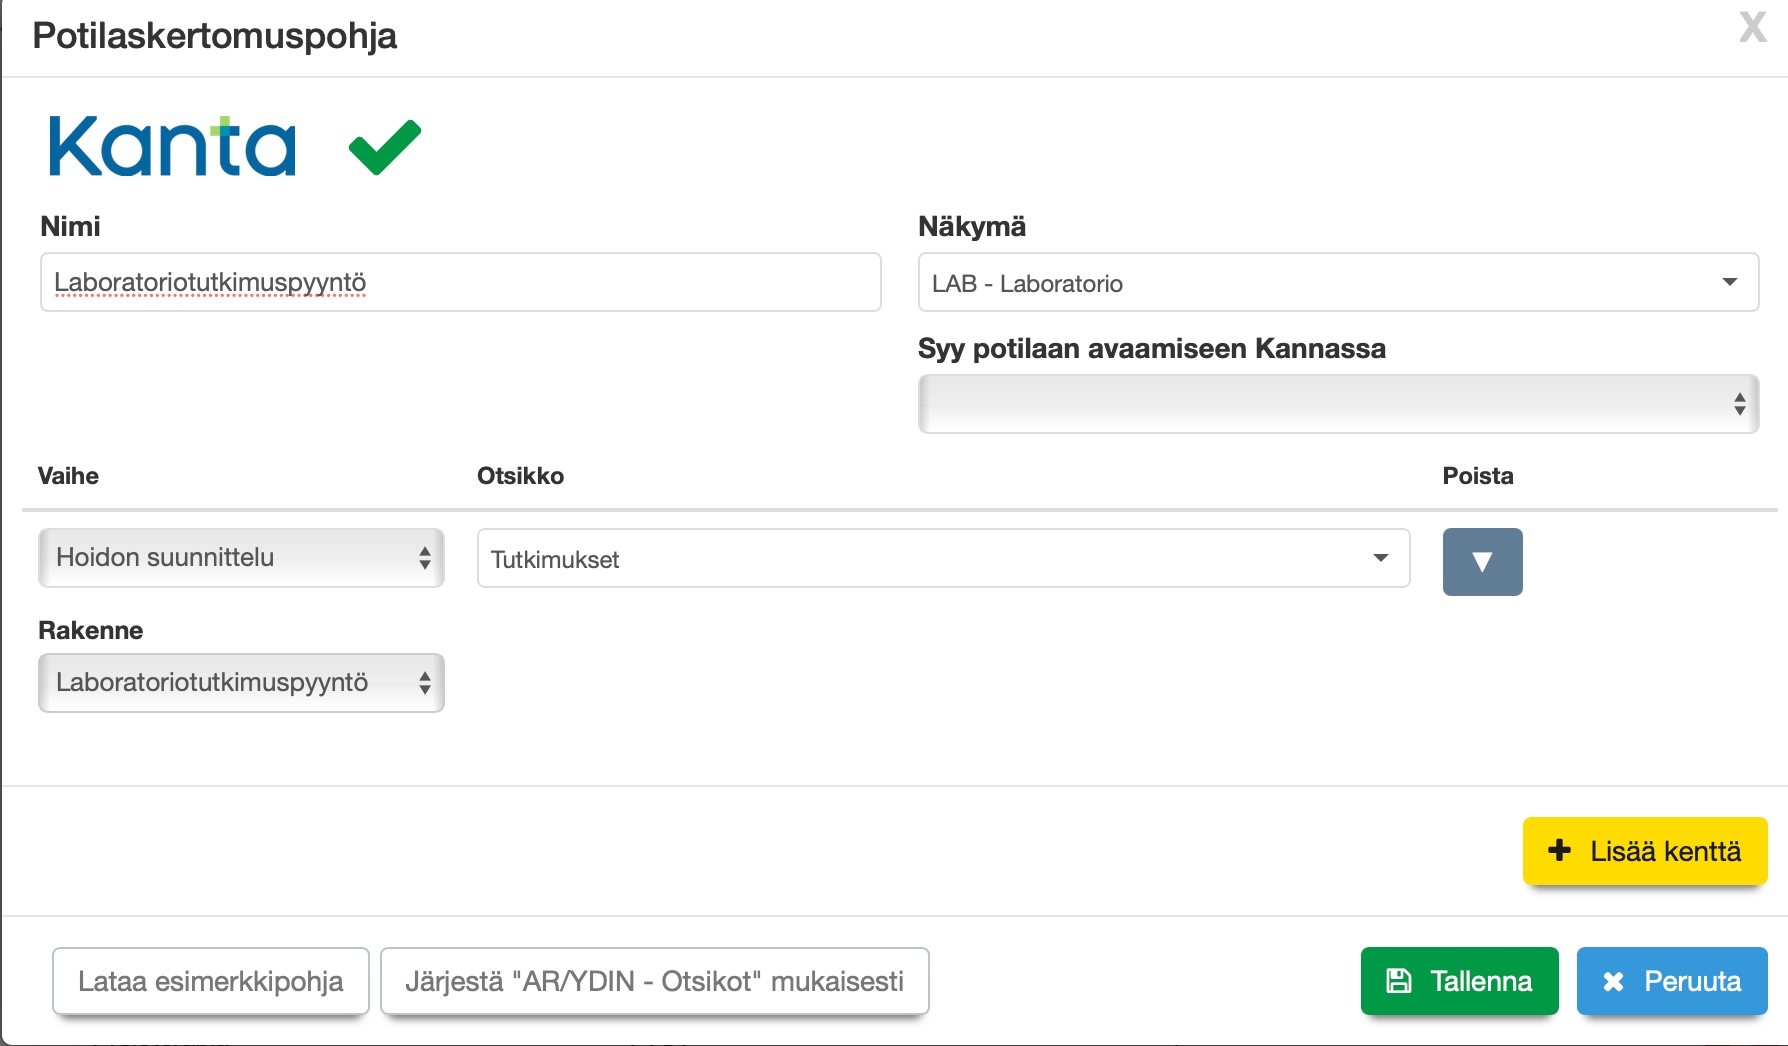This screenshot has height=1046, width=1788.
Task: Close the Potilaskertomuspohja dialog with X
Action: 1753,28
